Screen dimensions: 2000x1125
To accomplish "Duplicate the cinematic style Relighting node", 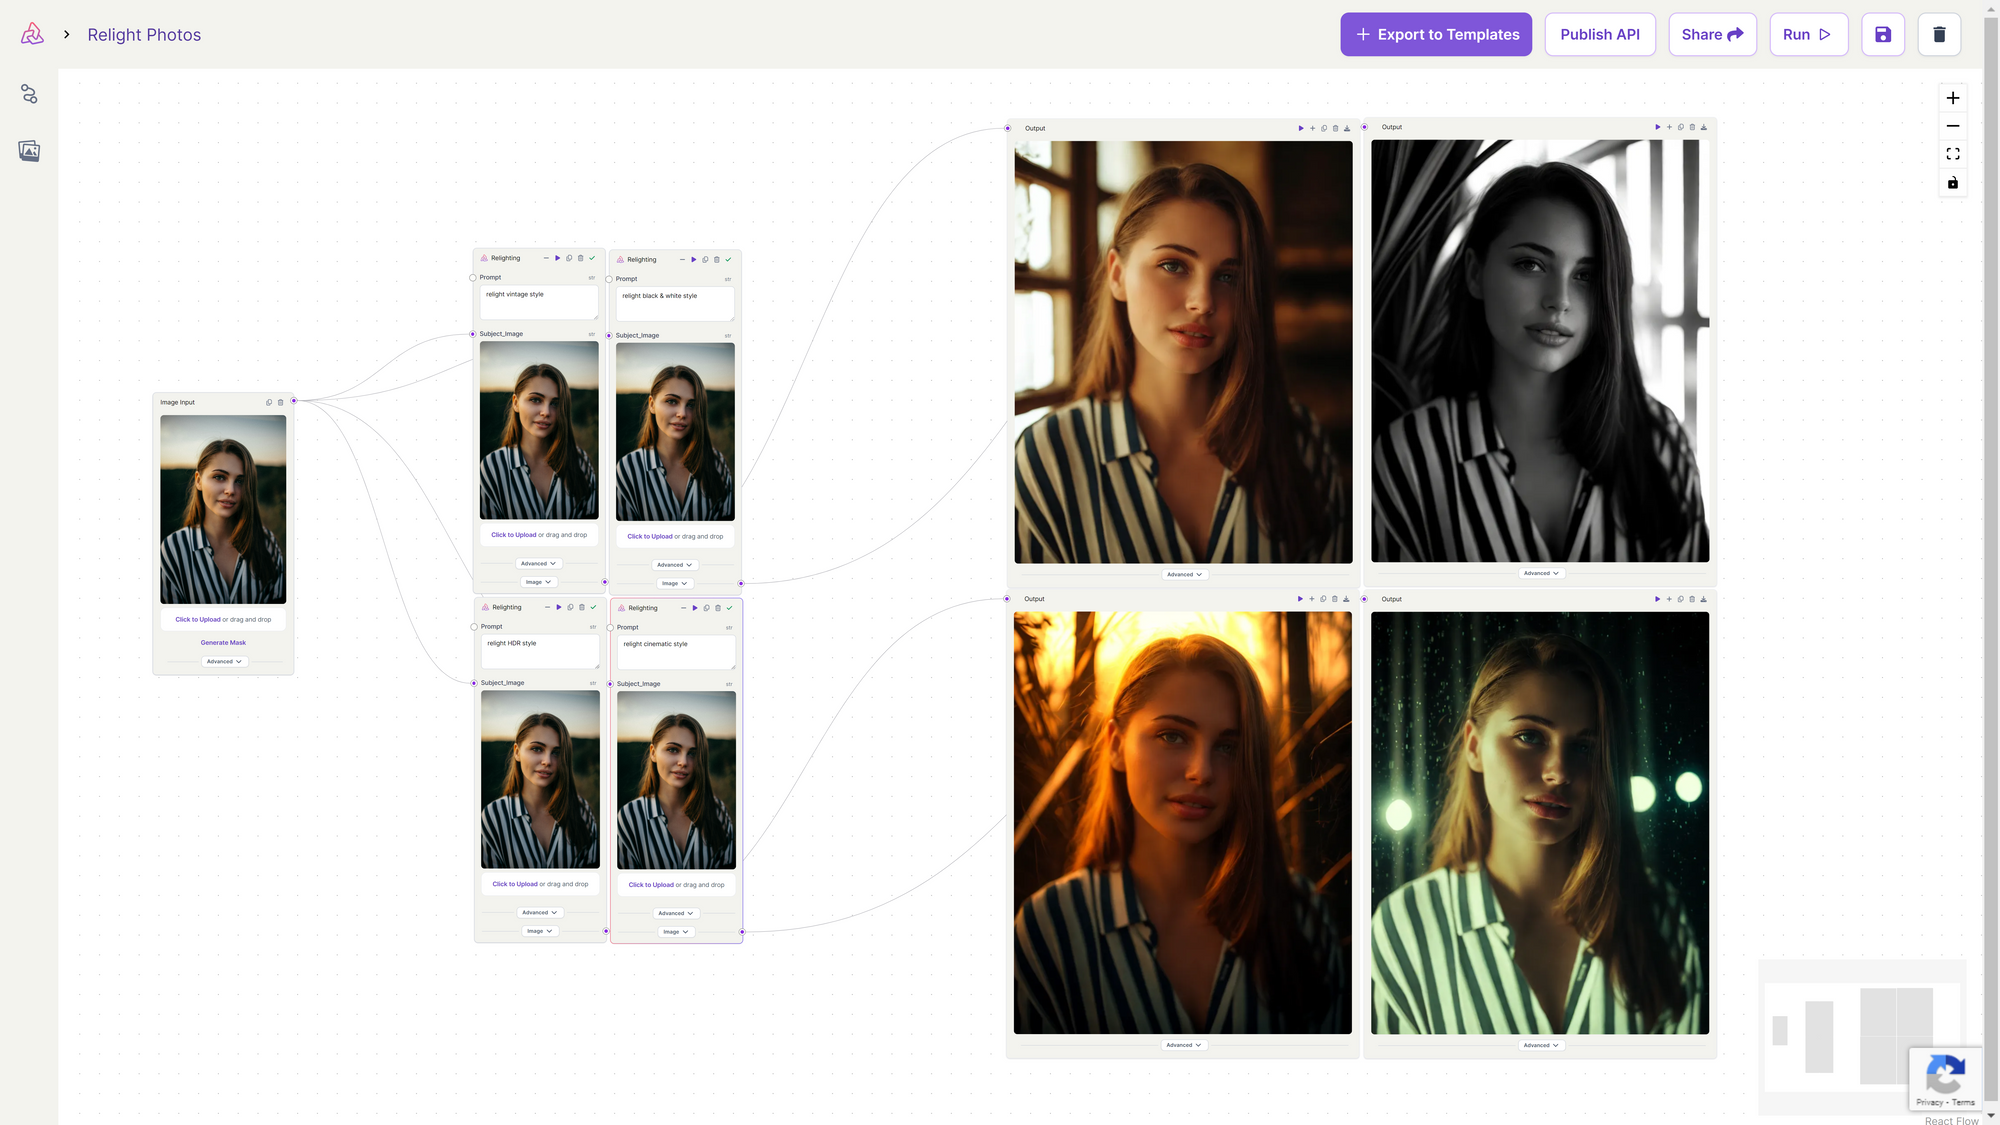I will [x=706, y=608].
